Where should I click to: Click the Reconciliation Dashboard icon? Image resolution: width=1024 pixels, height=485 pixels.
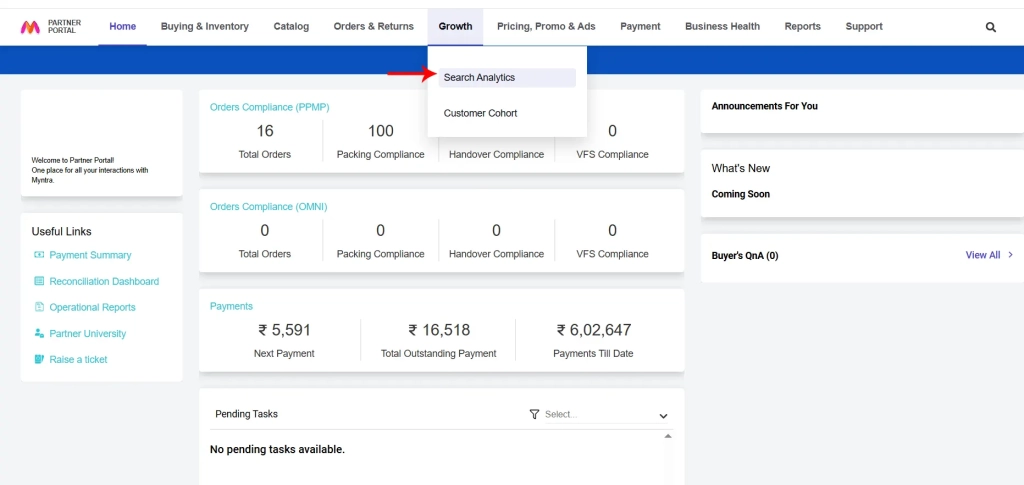point(39,281)
